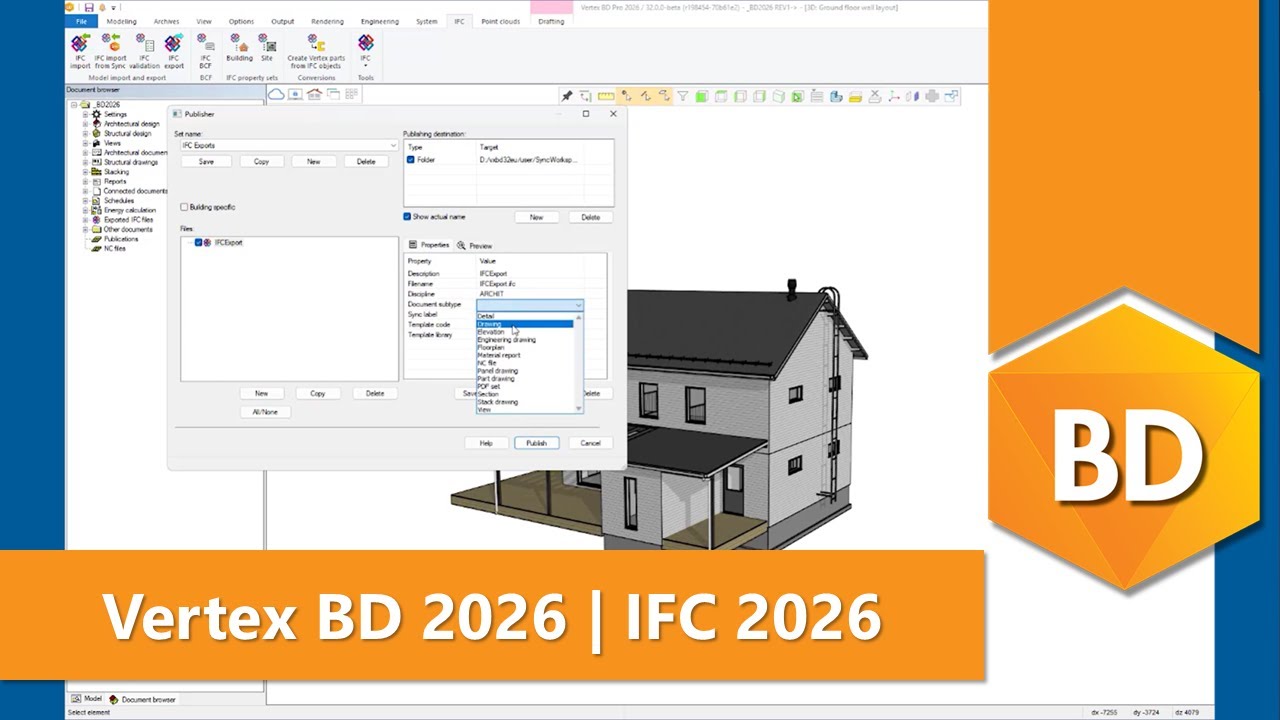
Task: Toggle the Show actual name checkbox
Action: point(407,216)
